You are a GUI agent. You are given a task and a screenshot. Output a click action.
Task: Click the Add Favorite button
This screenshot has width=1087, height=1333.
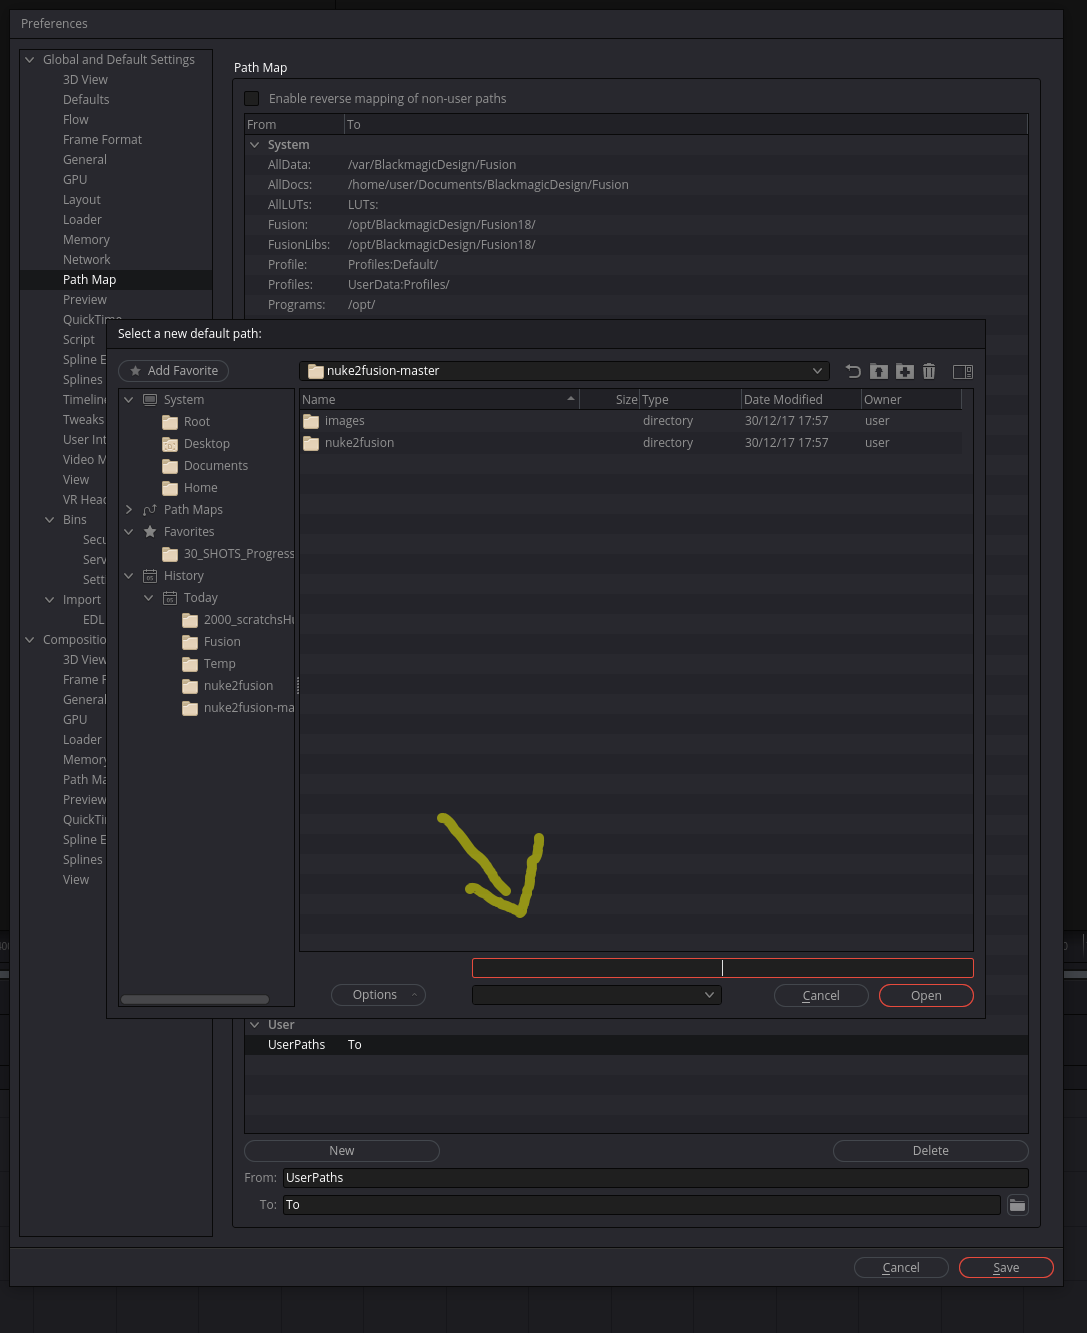[174, 371]
